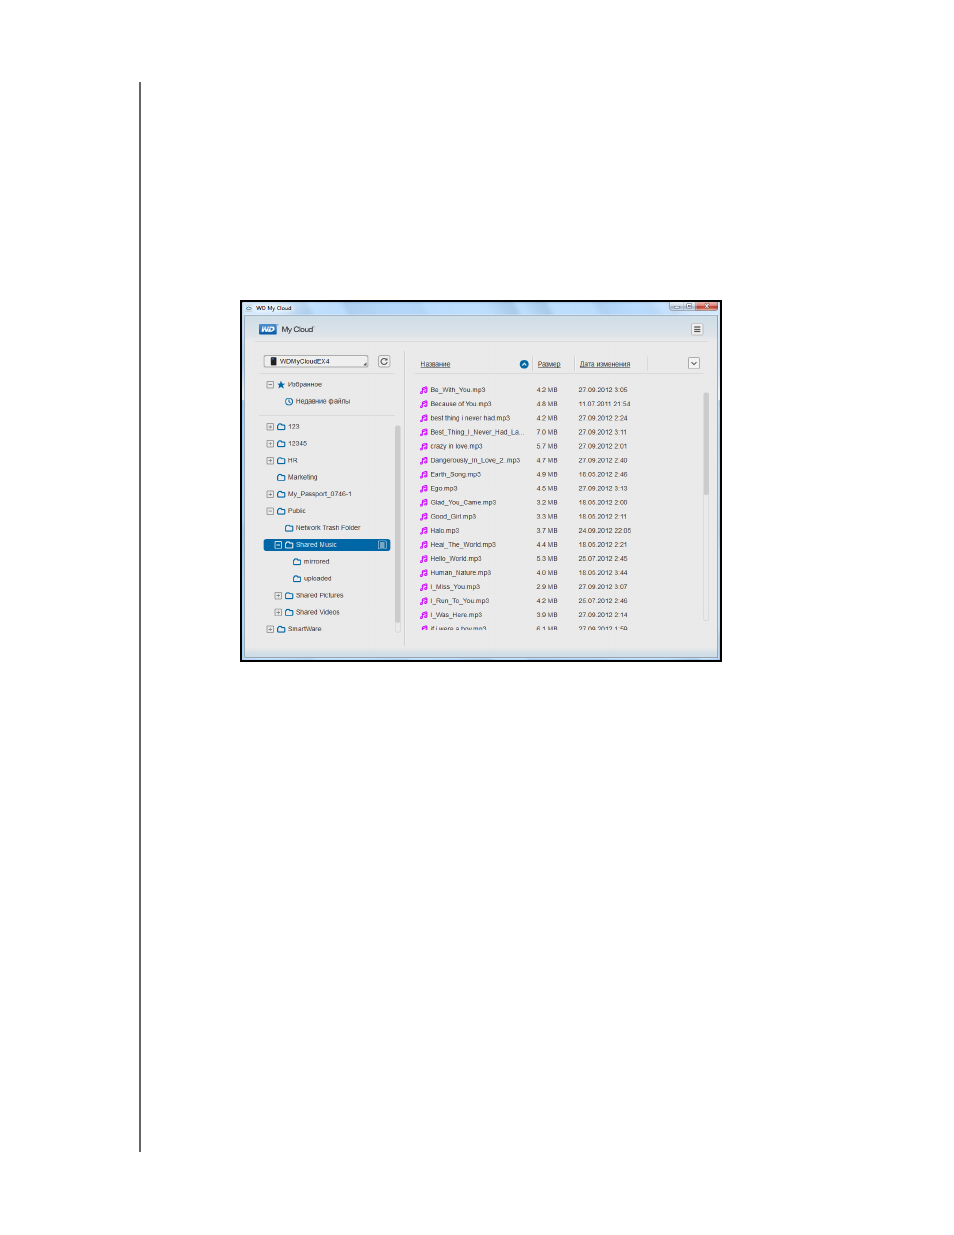Click the date 11.07.2011 21:54
The width and height of the screenshot is (954, 1235).
point(605,404)
